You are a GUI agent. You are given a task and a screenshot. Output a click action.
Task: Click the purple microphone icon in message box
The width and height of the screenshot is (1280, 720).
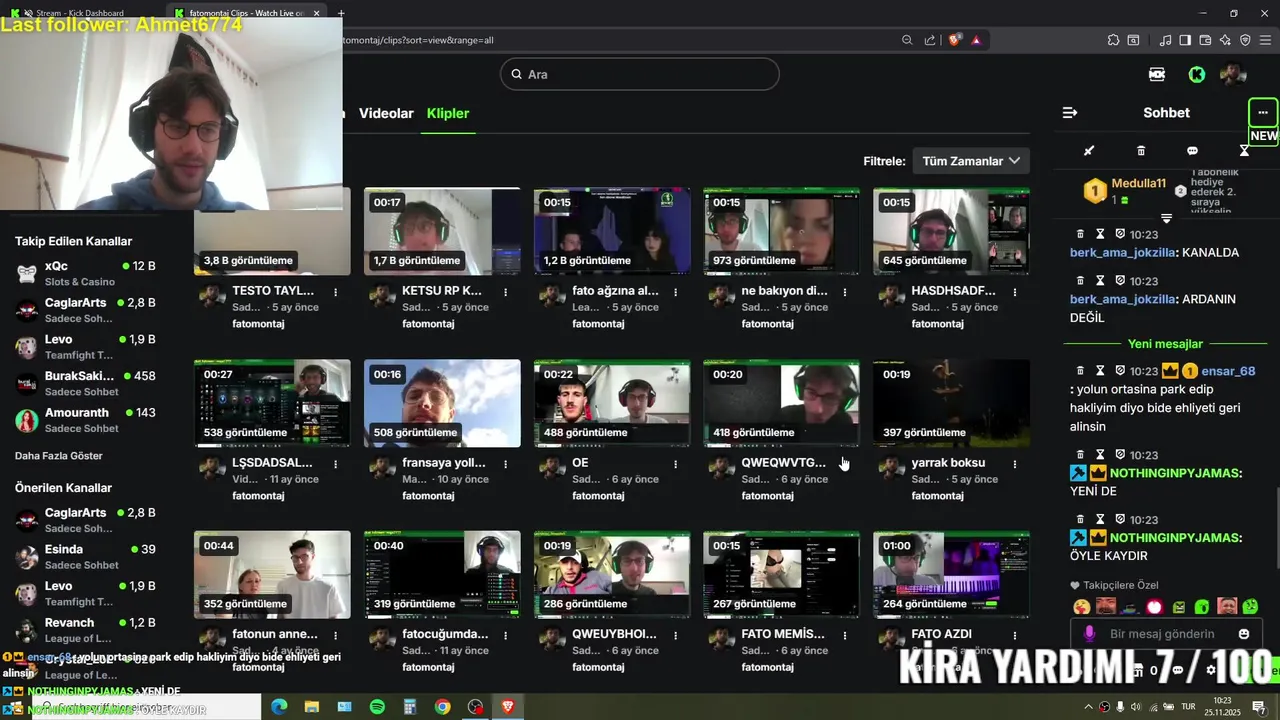[x=1089, y=634]
